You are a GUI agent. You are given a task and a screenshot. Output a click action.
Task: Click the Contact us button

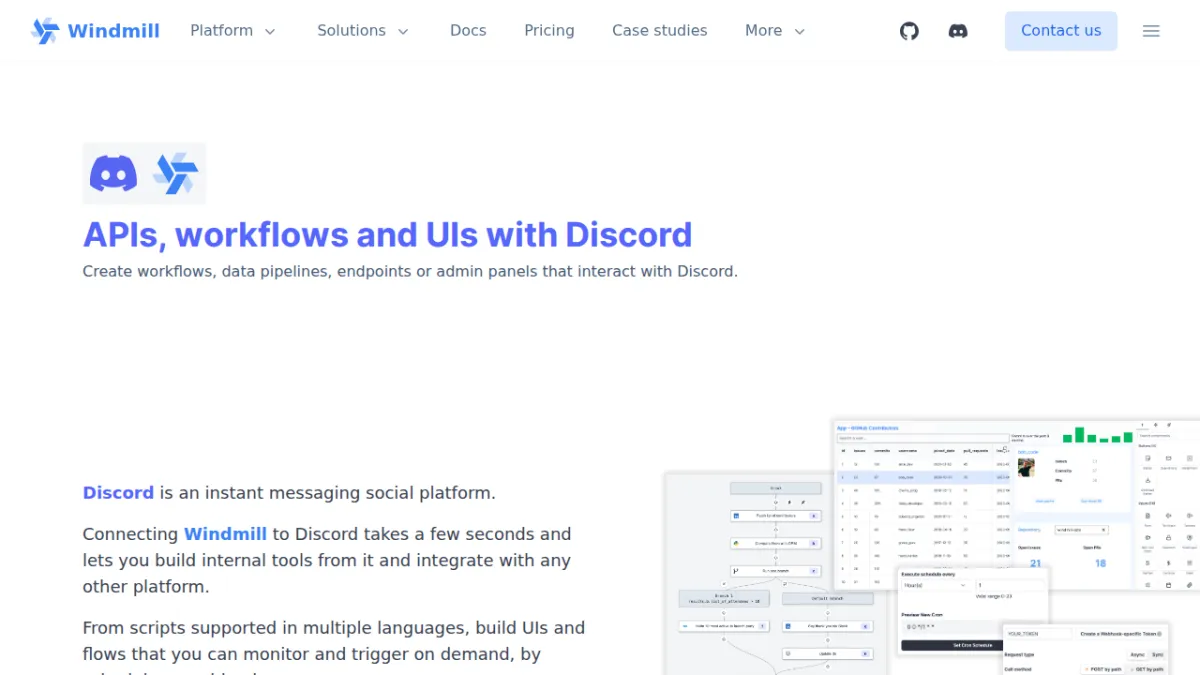[x=1061, y=31]
